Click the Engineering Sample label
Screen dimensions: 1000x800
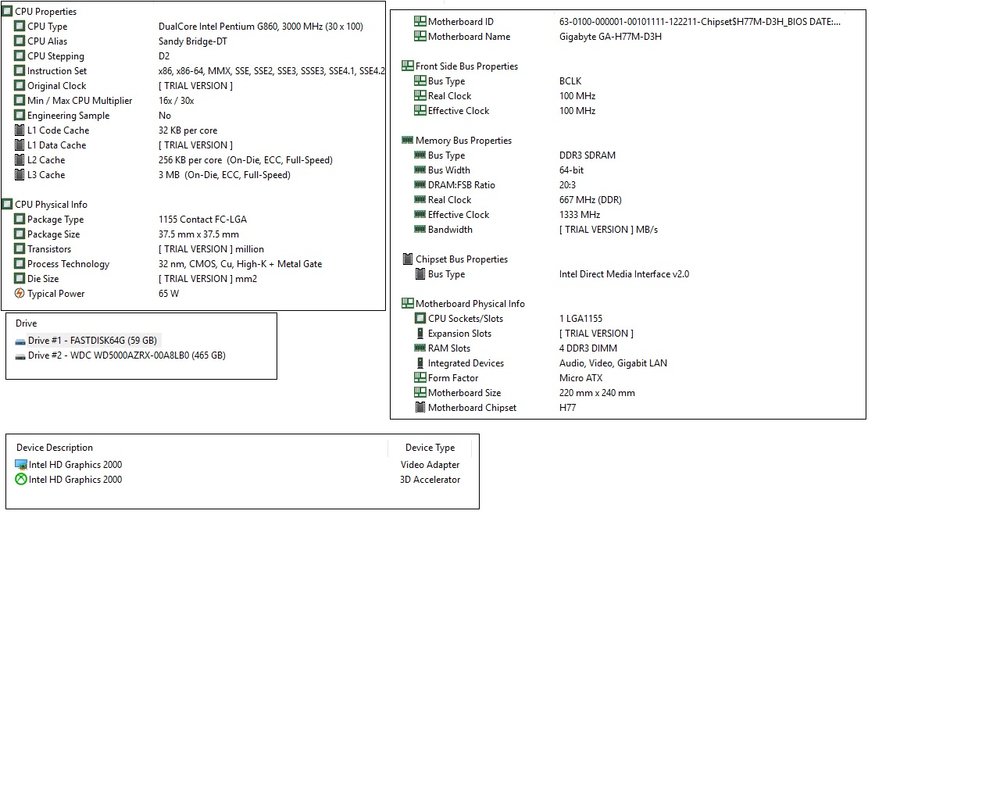pos(68,115)
